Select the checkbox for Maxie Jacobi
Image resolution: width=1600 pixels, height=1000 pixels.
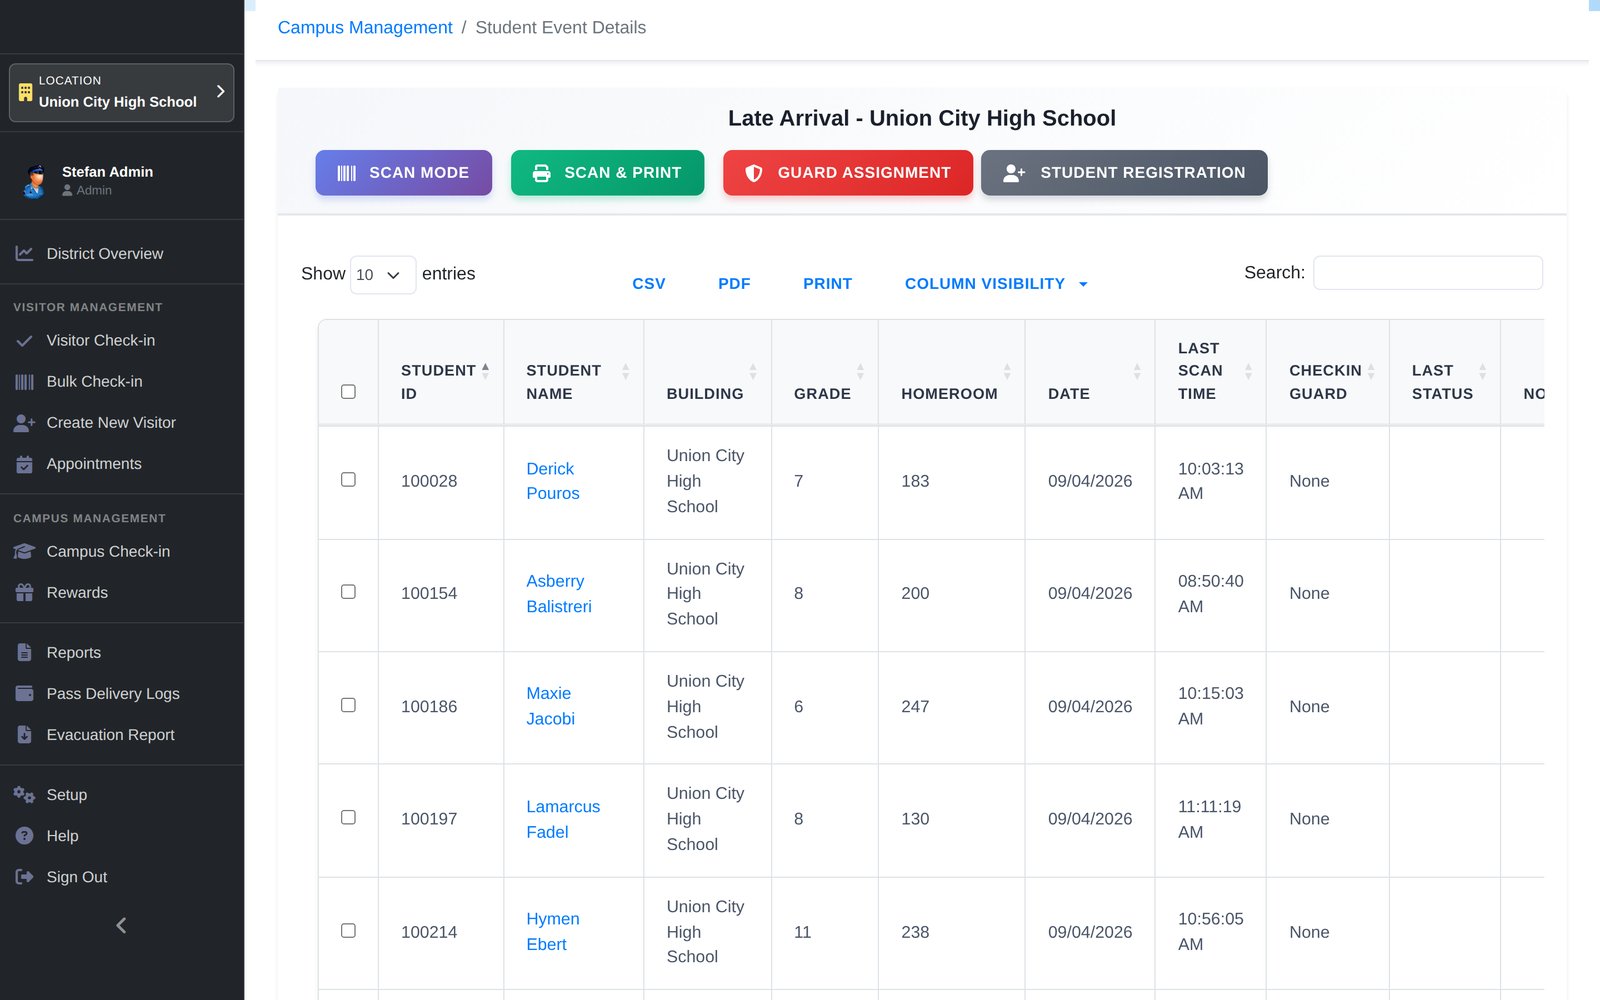coord(348,705)
